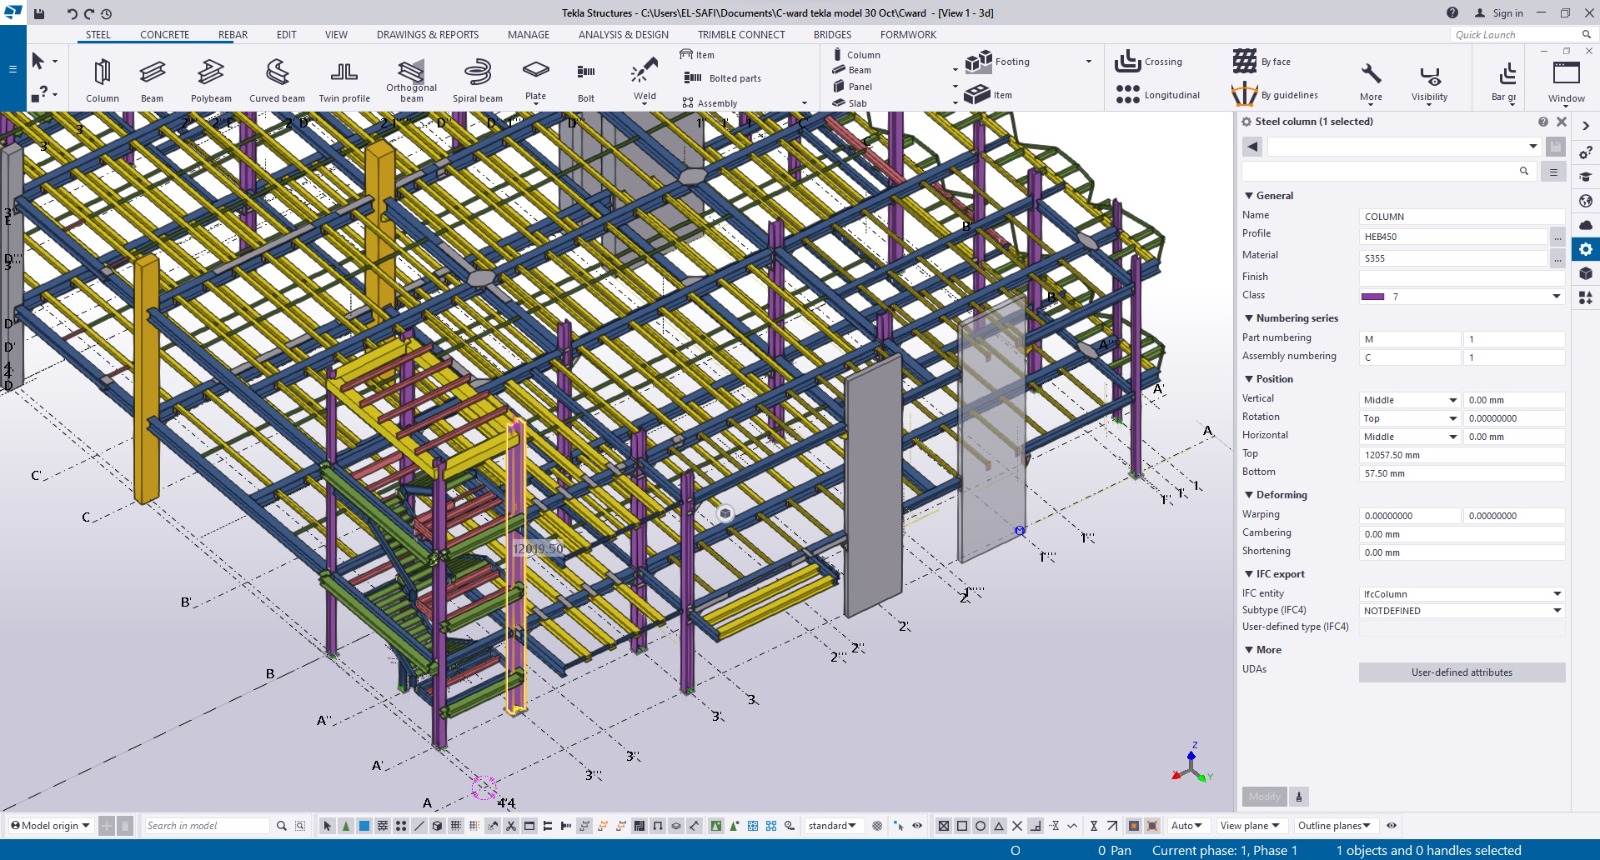Click the Profile browse ellipsis button

click(x=1557, y=237)
